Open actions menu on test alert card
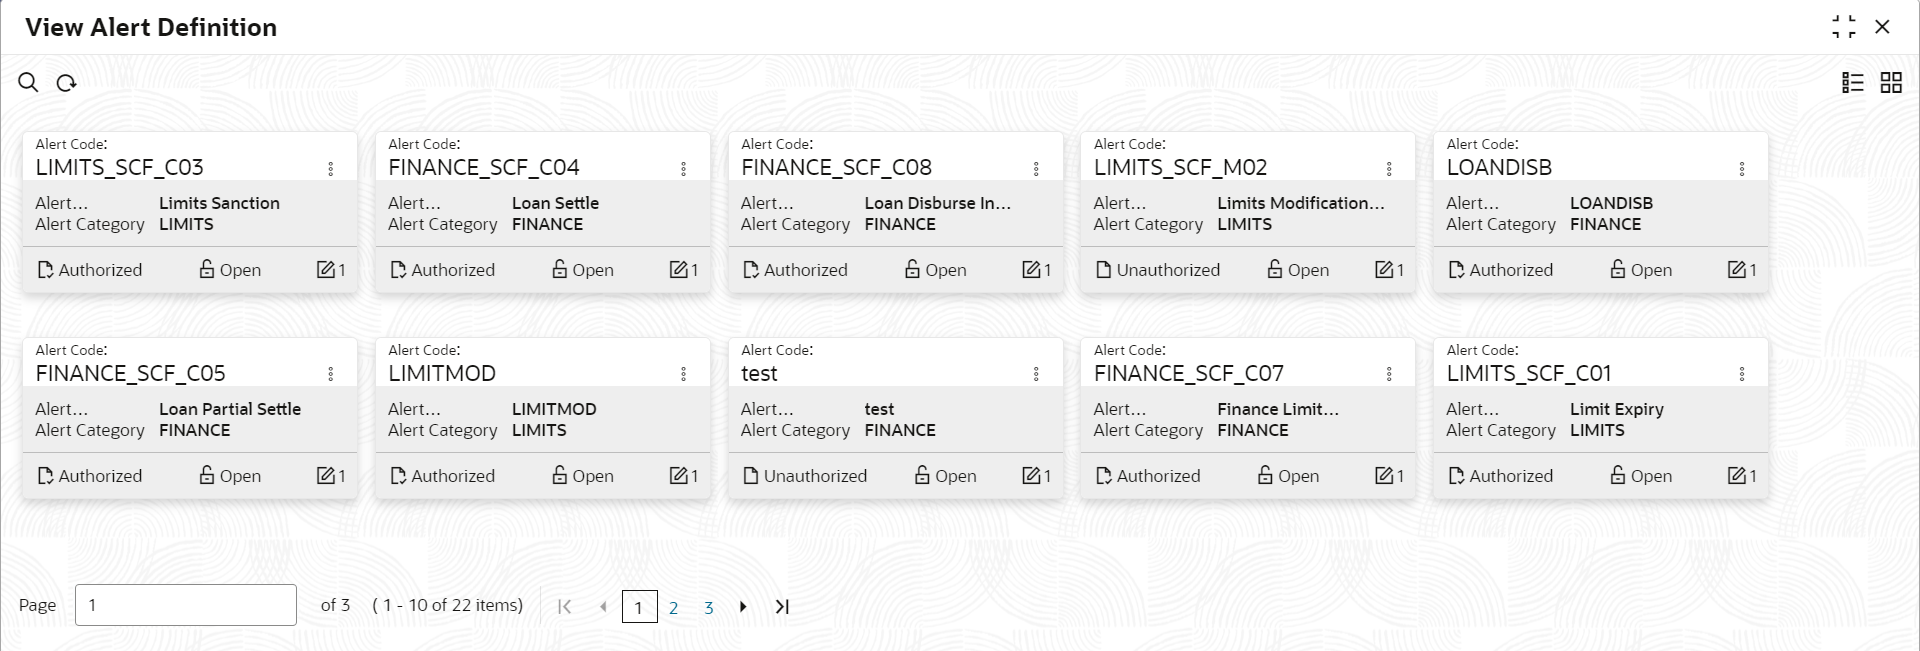The image size is (1920, 651). point(1036,374)
